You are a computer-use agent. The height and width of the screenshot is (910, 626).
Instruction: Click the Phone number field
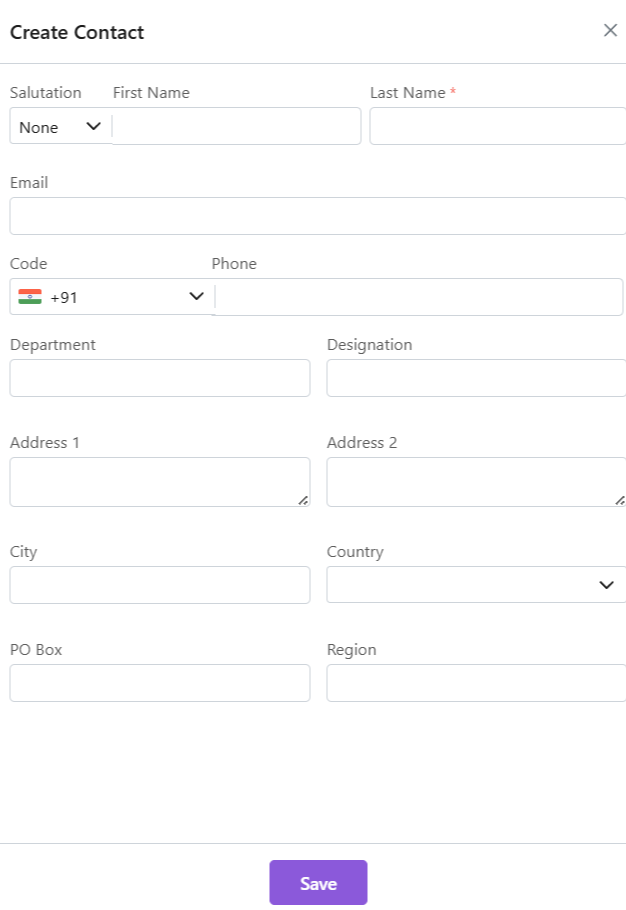[x=418, y=297]
